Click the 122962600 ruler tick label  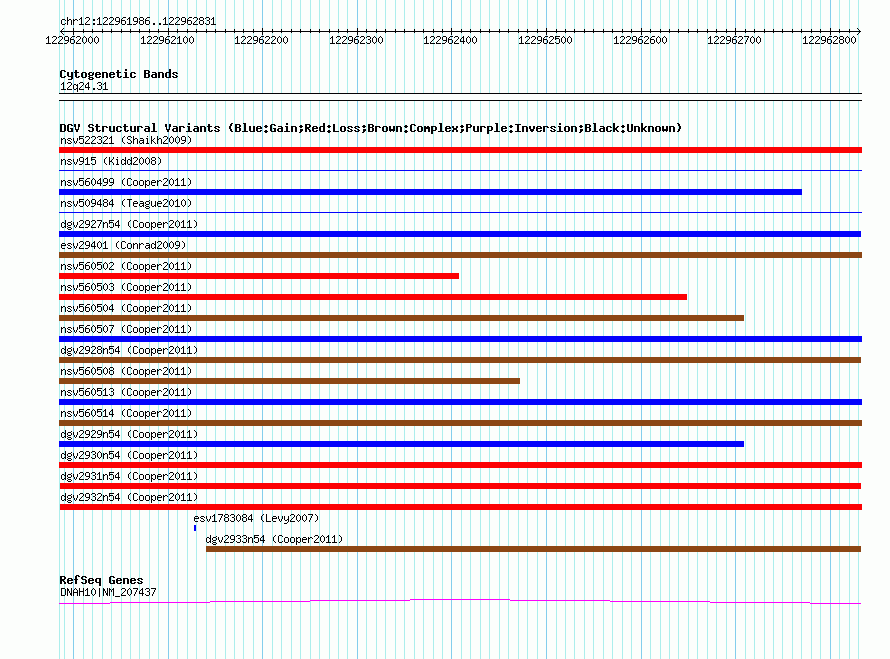tap(640, 40)
